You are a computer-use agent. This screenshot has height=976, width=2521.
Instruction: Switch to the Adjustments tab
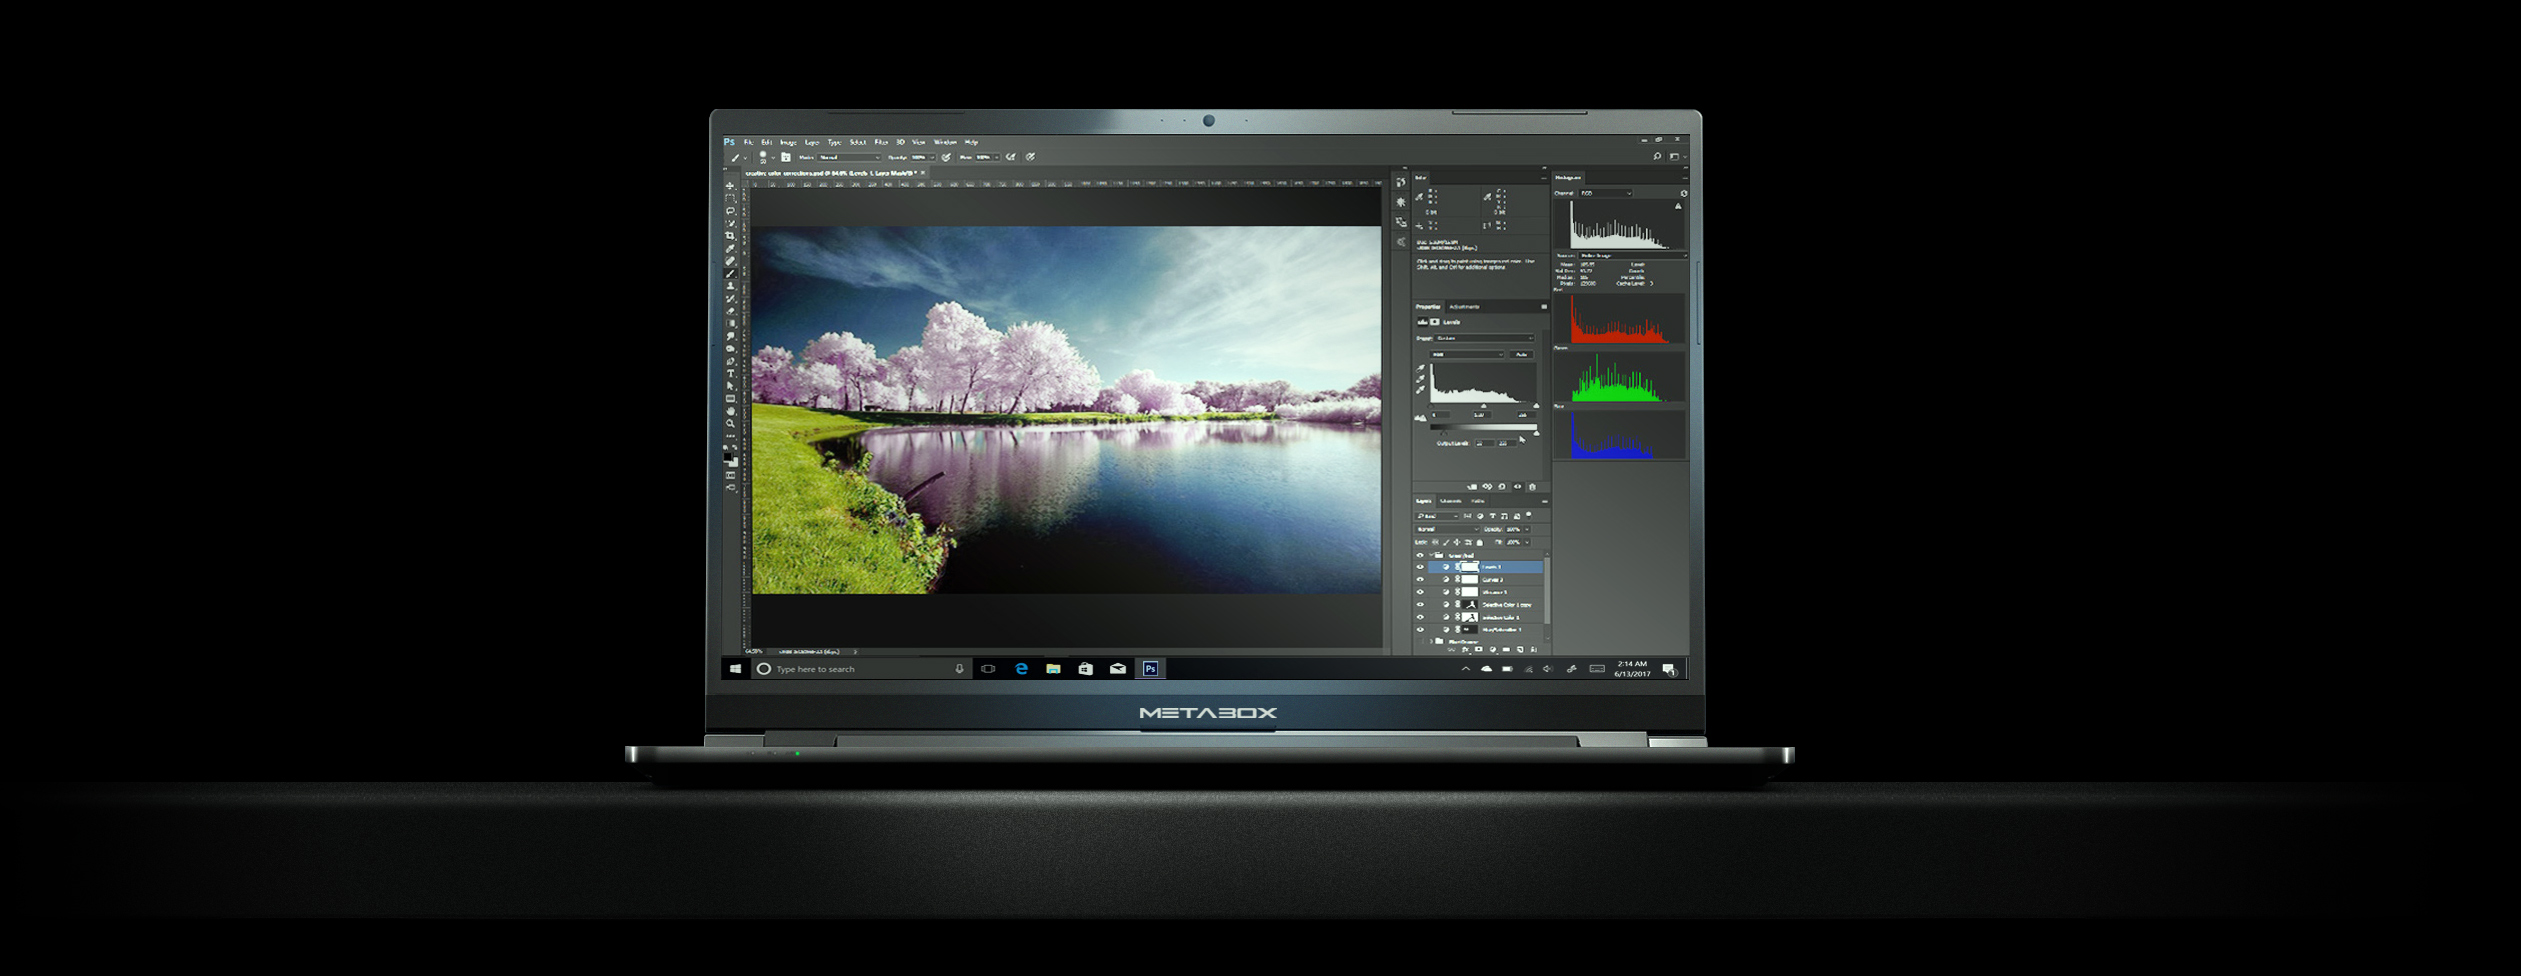(1464, 307)
